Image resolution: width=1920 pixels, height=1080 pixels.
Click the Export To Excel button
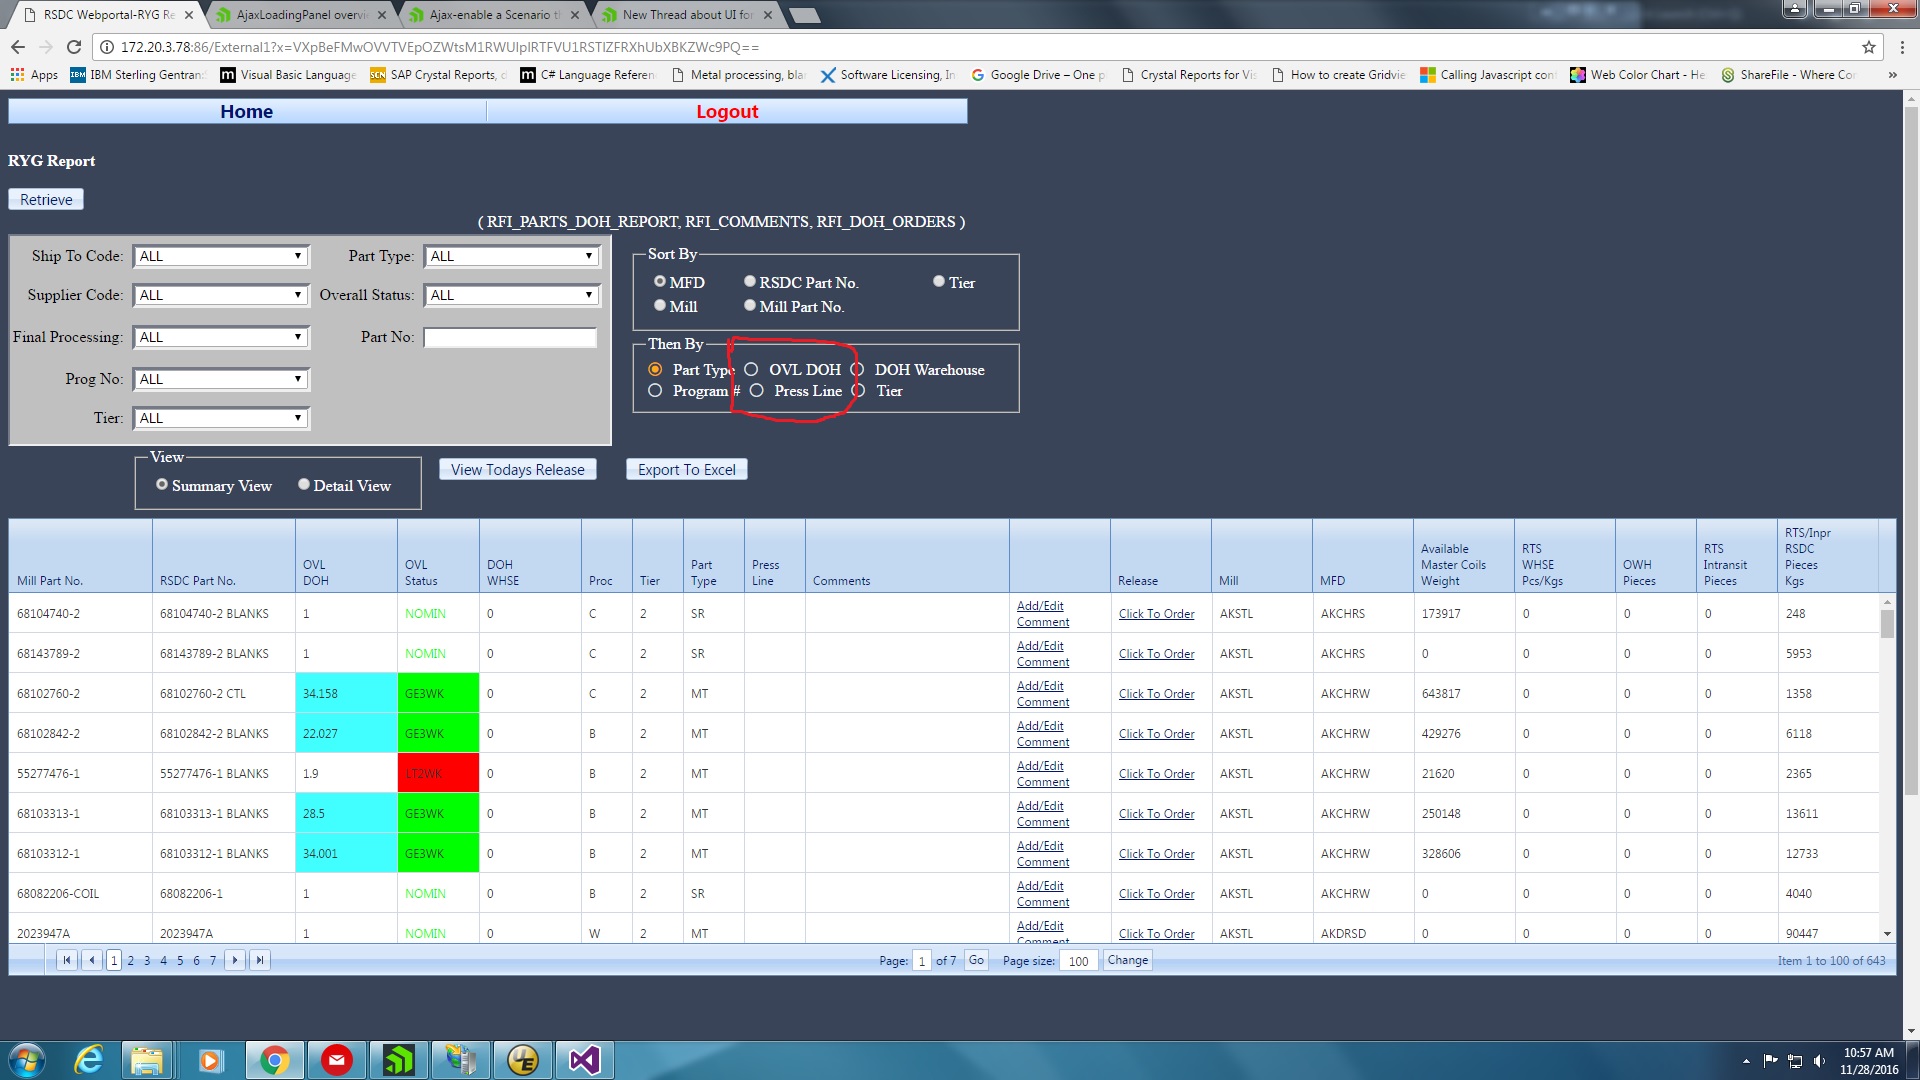pos(686,470)
